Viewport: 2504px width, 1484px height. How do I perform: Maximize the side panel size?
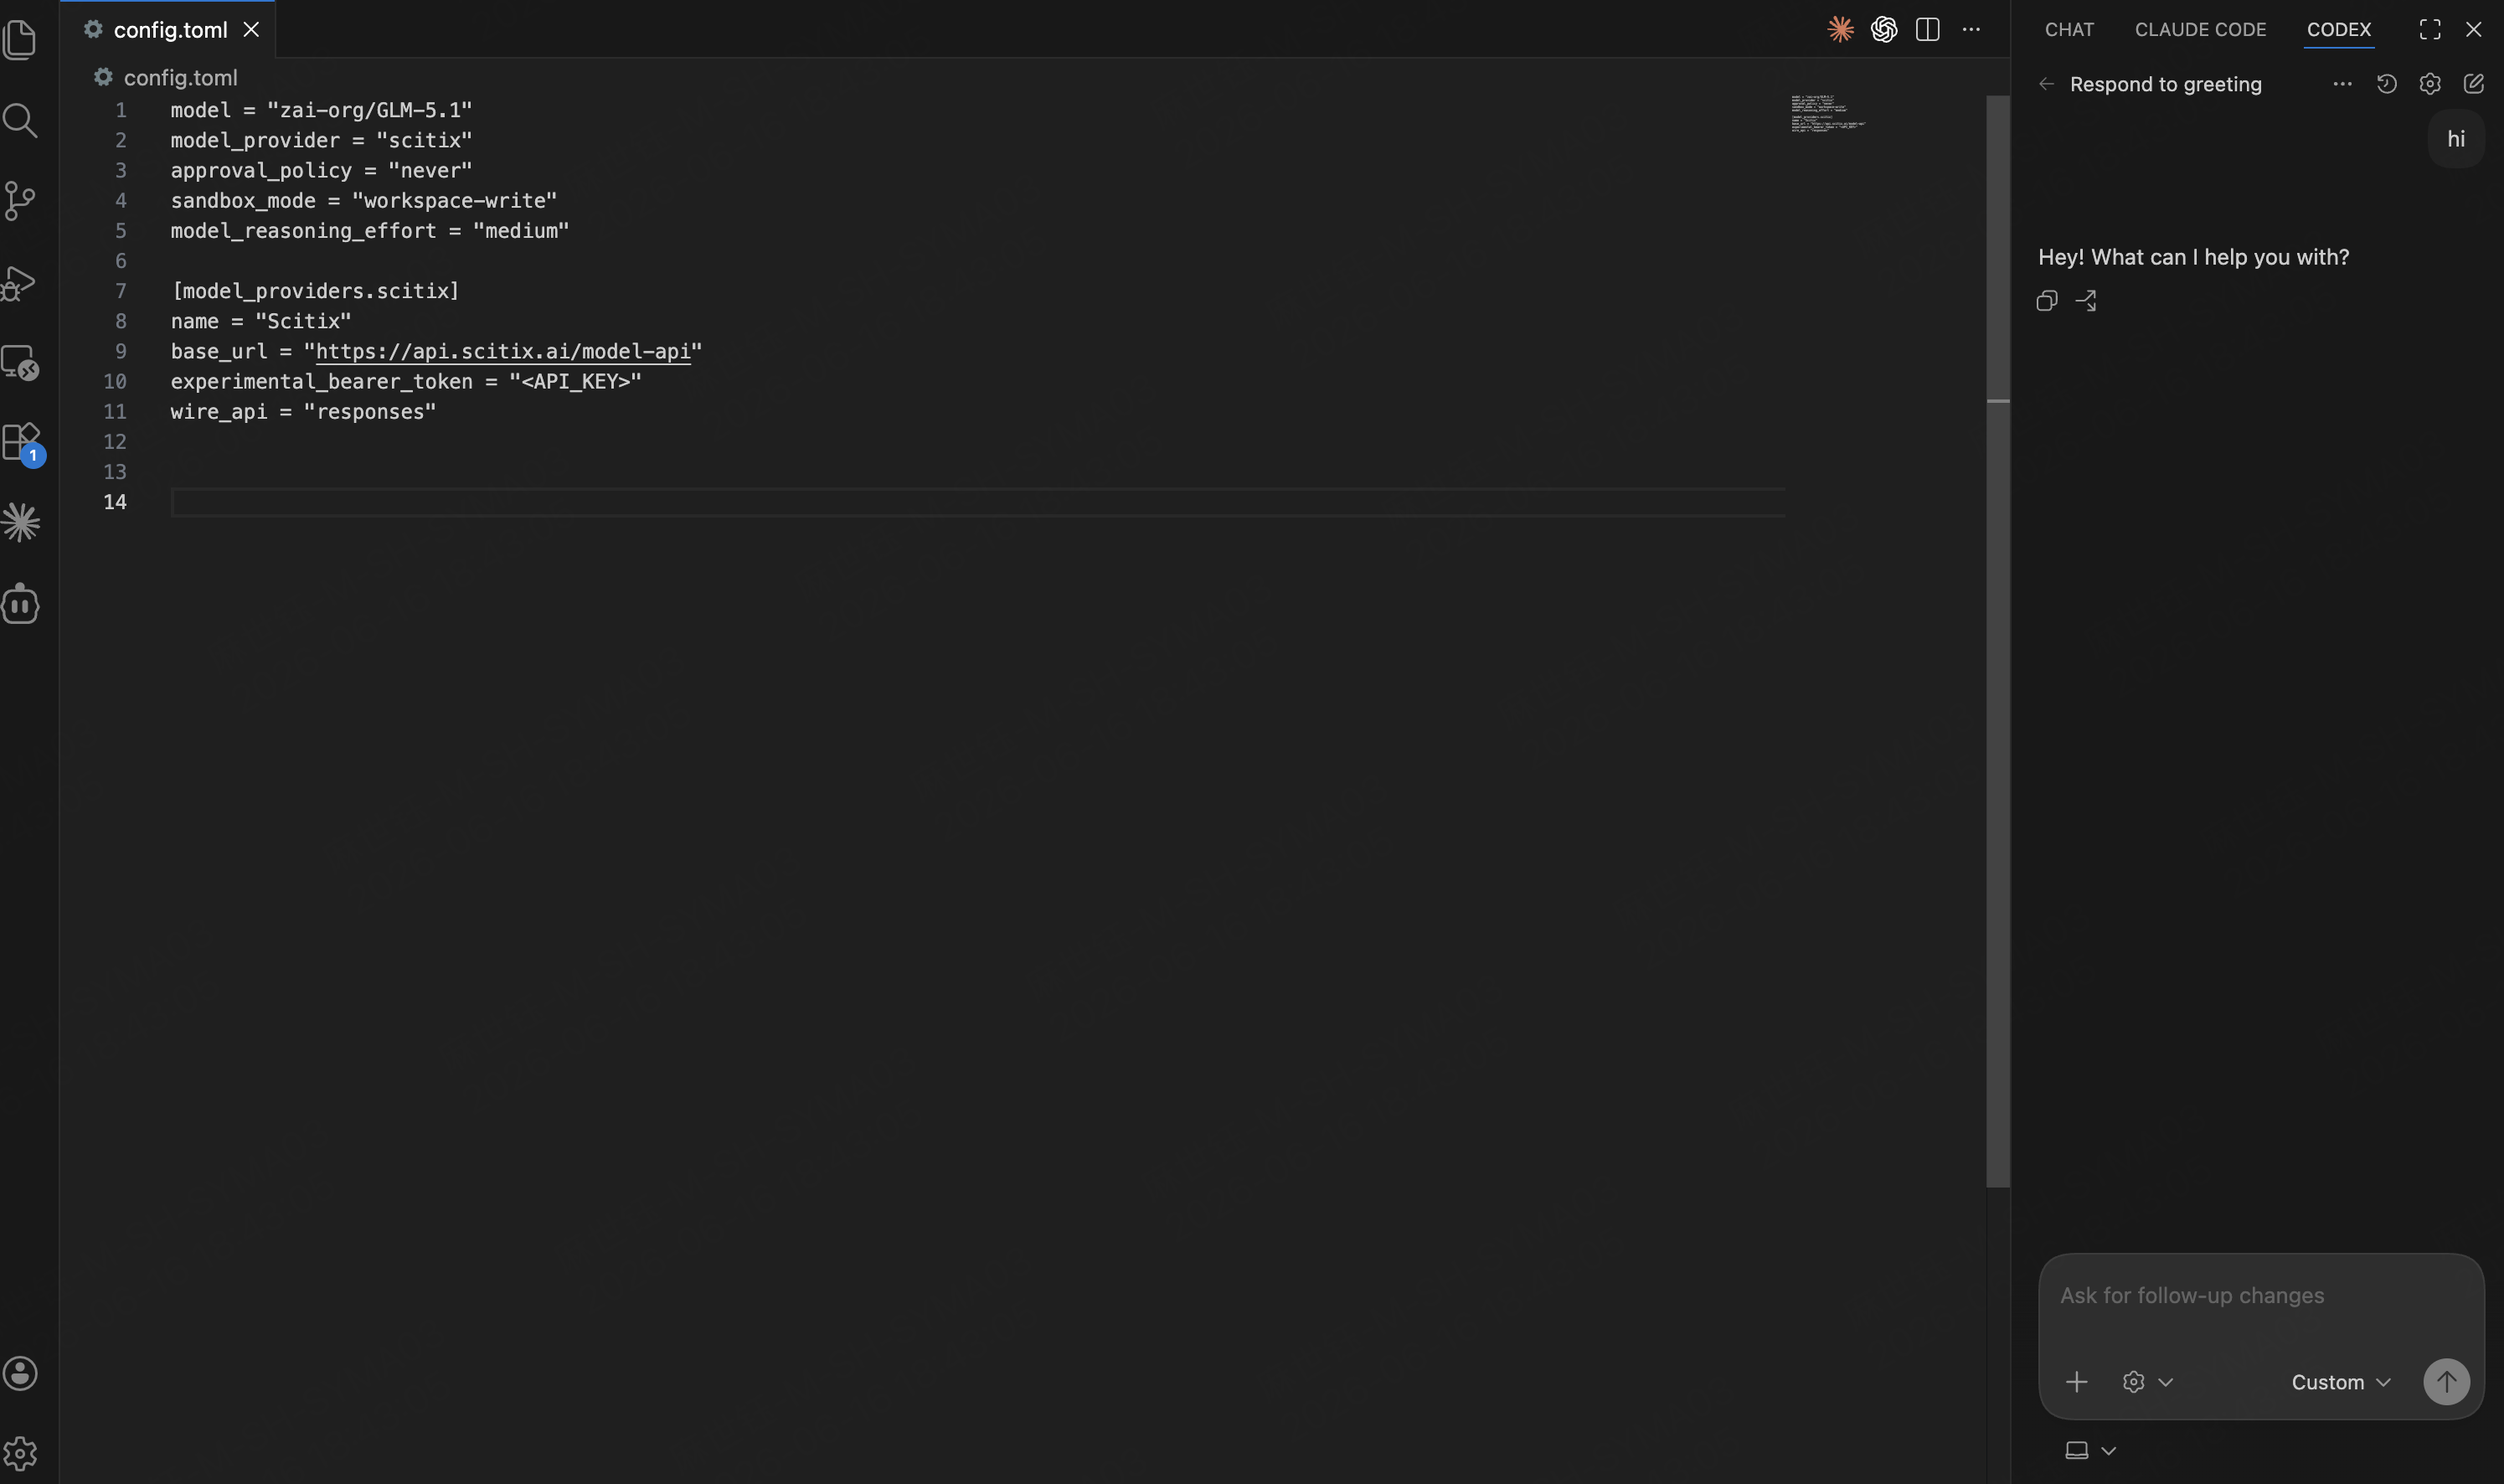click(x=2430, y=29)
